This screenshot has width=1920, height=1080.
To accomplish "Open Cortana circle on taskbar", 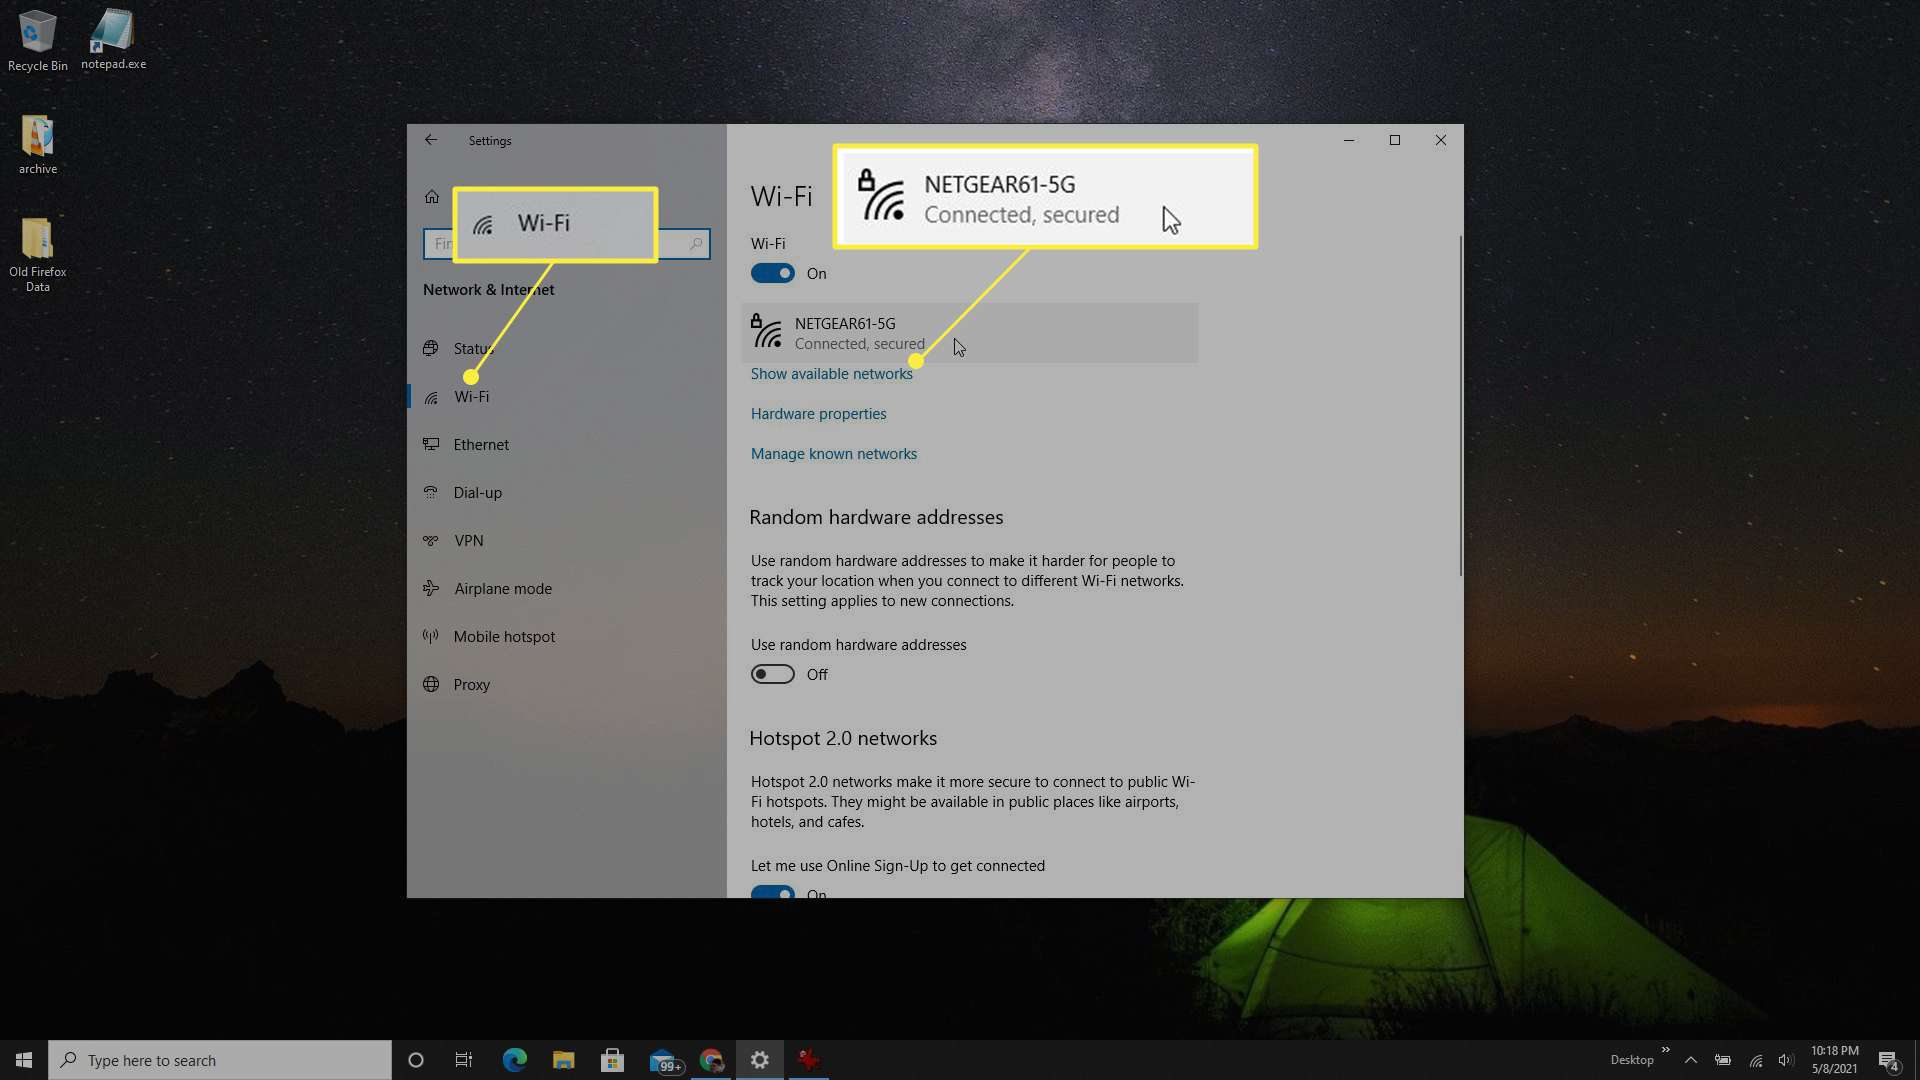I will (416, 1060).
